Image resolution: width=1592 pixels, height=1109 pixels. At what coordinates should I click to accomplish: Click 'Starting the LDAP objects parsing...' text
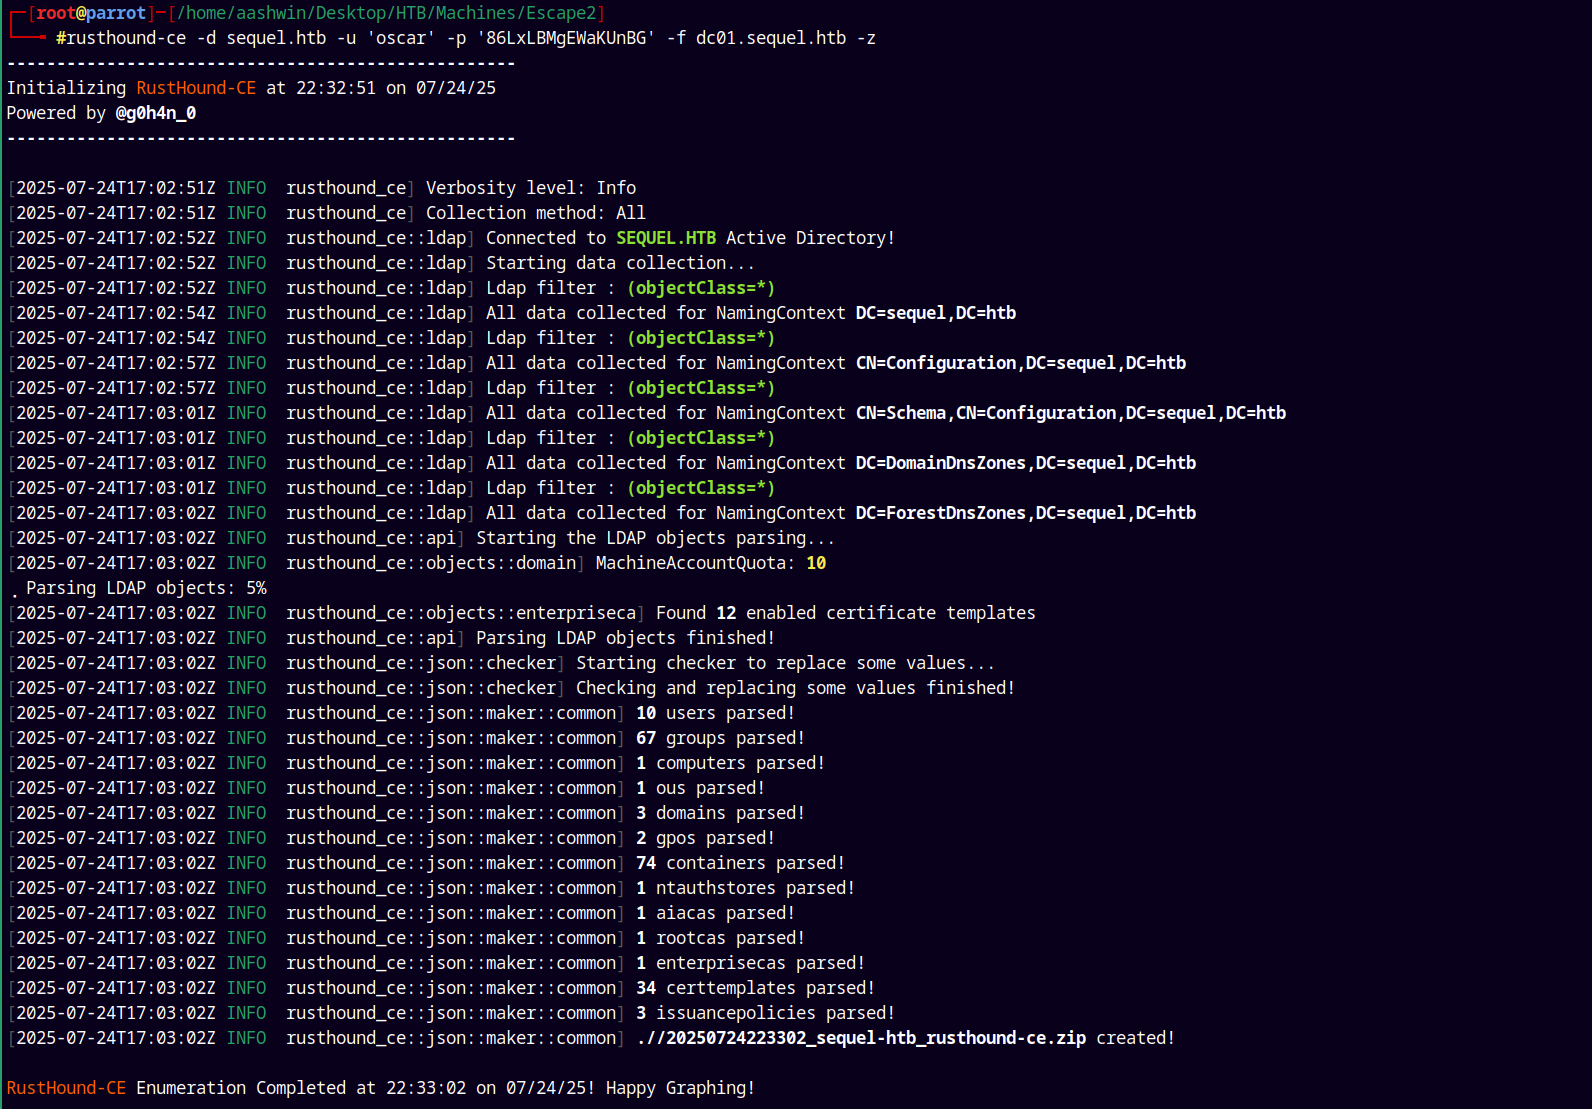coord(655,538)
